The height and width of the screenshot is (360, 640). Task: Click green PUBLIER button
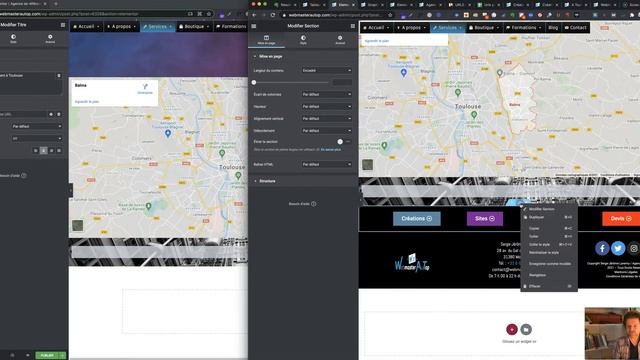pos(47,356)
